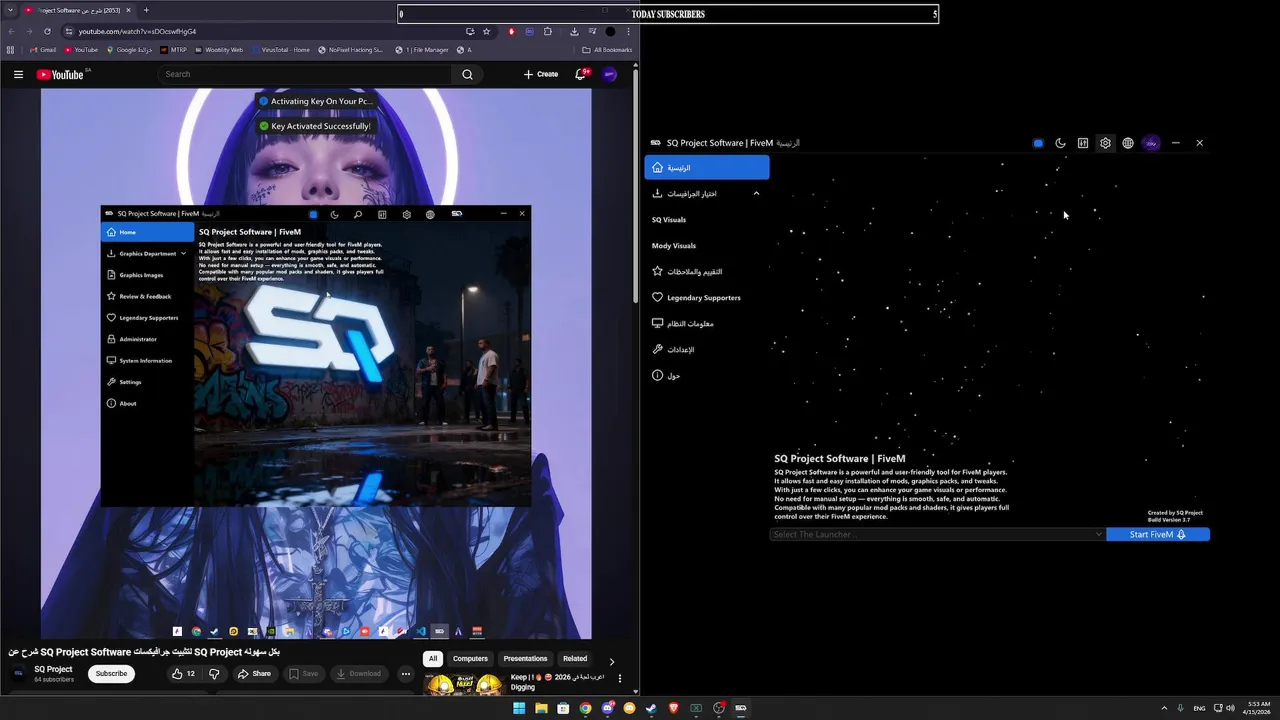Open File Explorer from the taskbar

(x=541, y=708)
